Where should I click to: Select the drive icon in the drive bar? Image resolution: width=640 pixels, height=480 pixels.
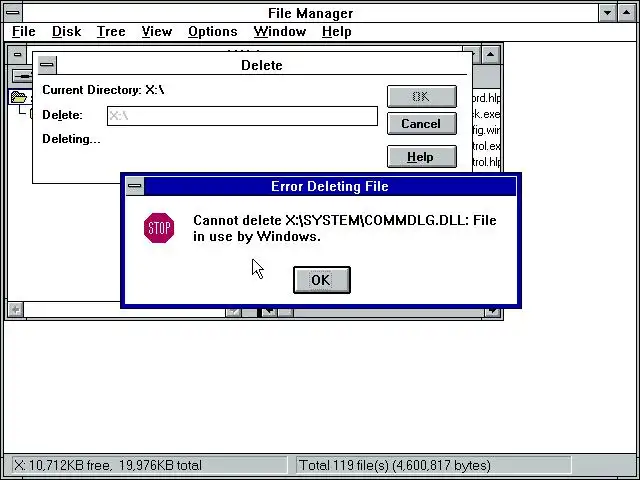tap(22, 76)
